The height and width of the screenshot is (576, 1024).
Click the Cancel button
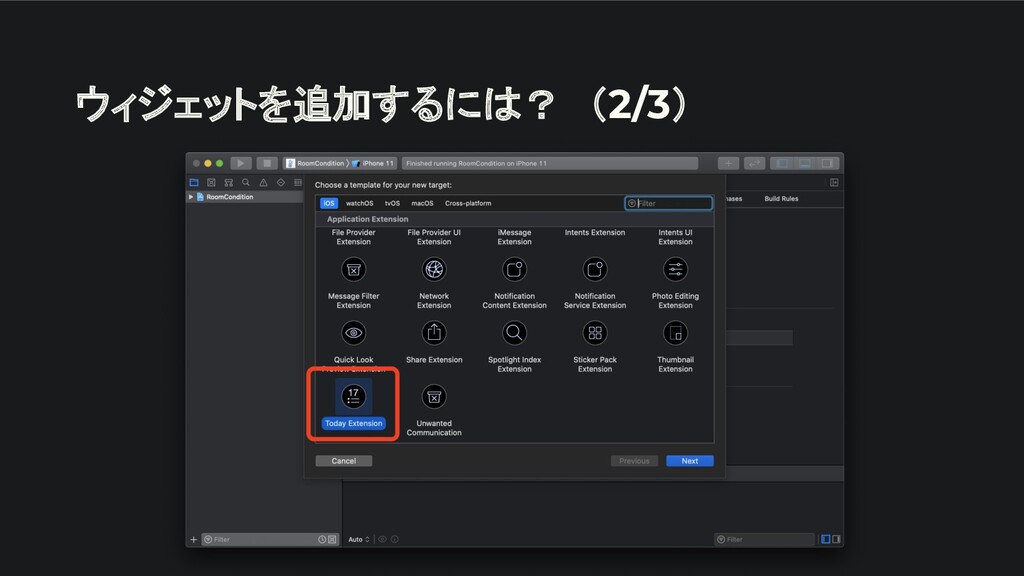344,461
